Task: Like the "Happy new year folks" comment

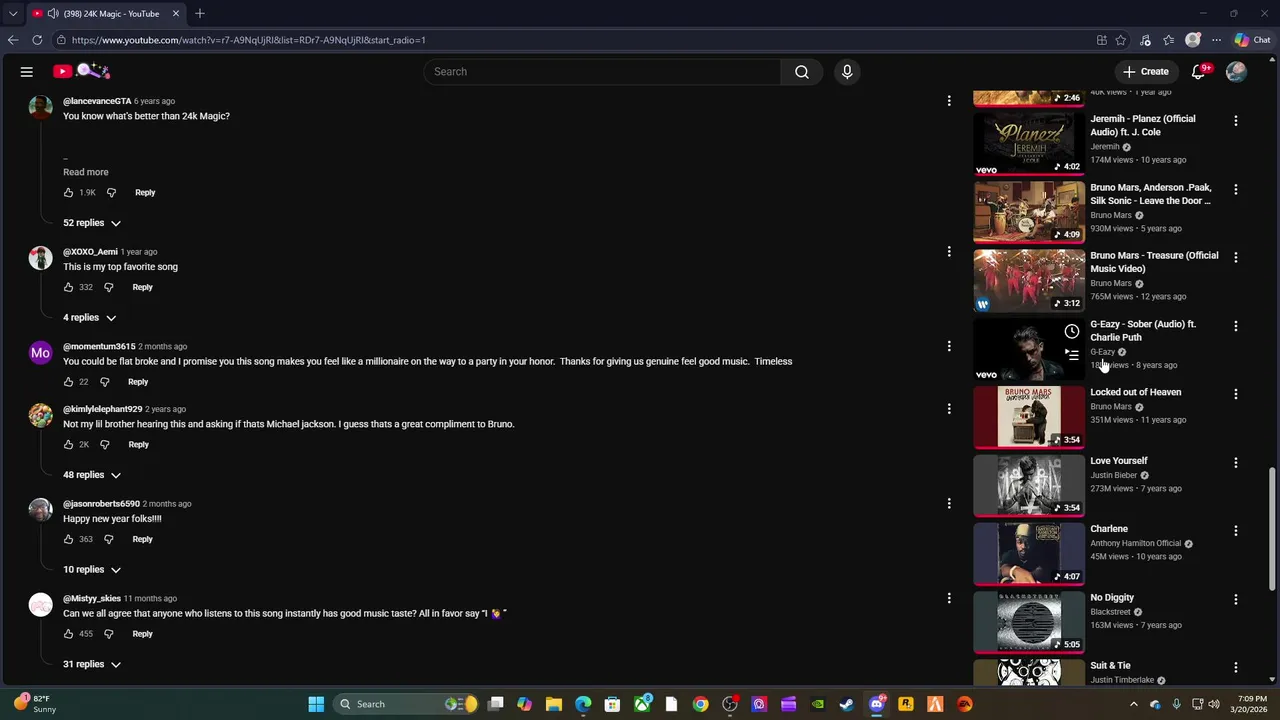Action: (68, 539)
